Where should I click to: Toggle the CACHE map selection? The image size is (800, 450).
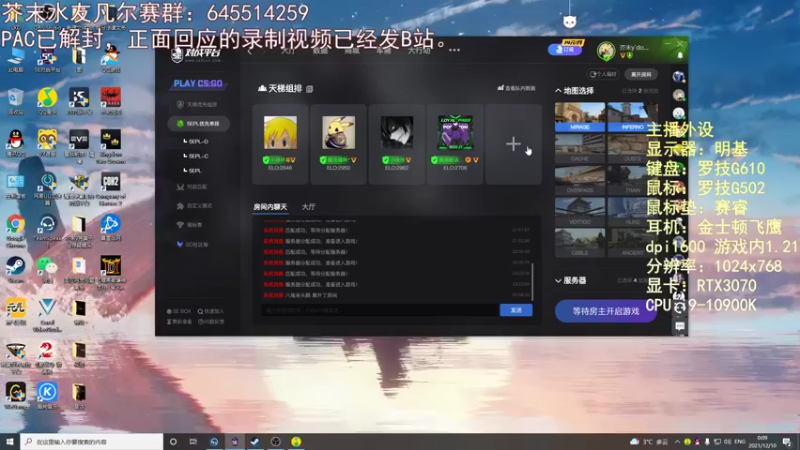pyautogui.click(x=580, y=148)
